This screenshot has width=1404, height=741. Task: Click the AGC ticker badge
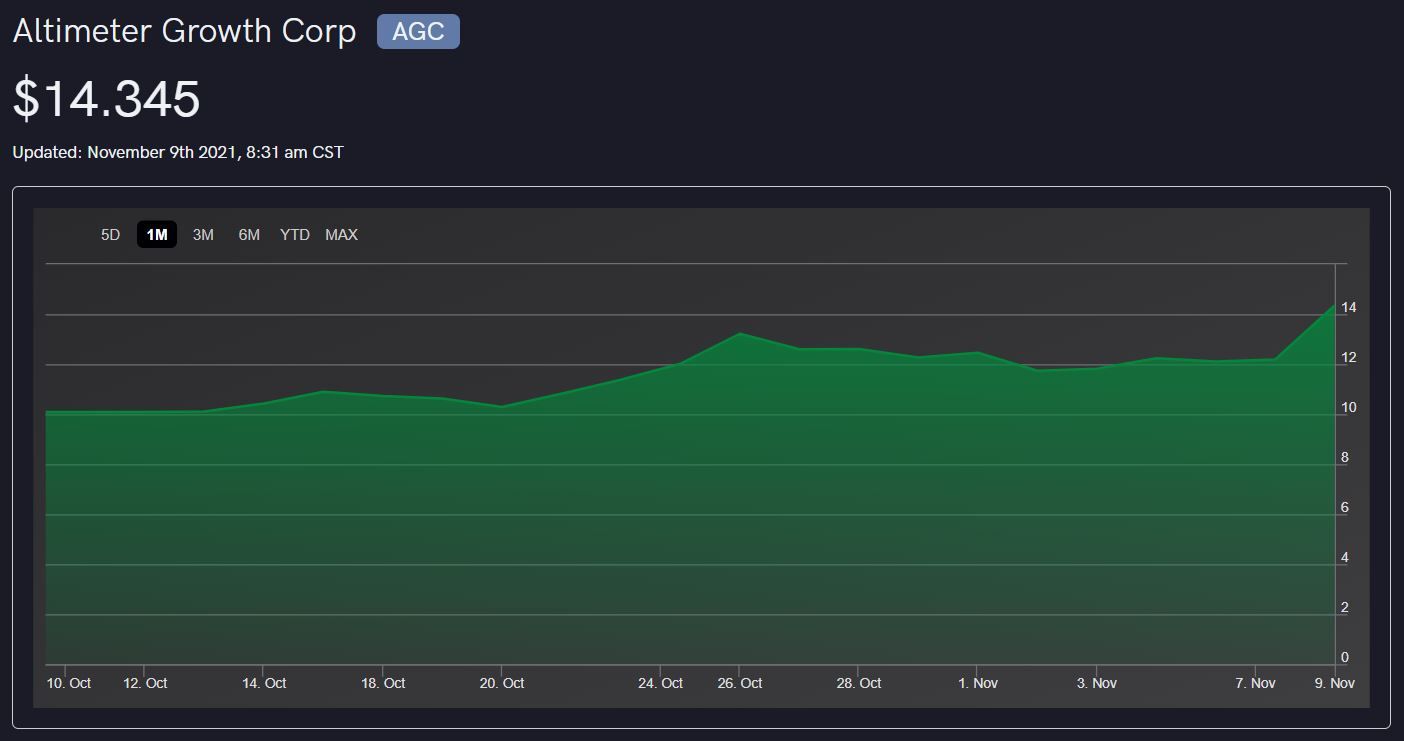418,31
